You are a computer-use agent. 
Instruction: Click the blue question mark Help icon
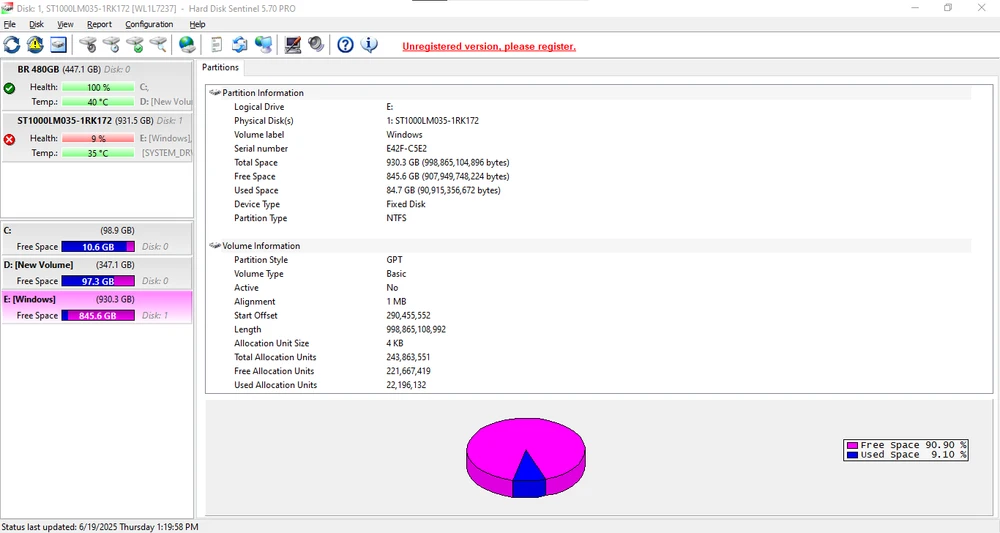[345, 45]
